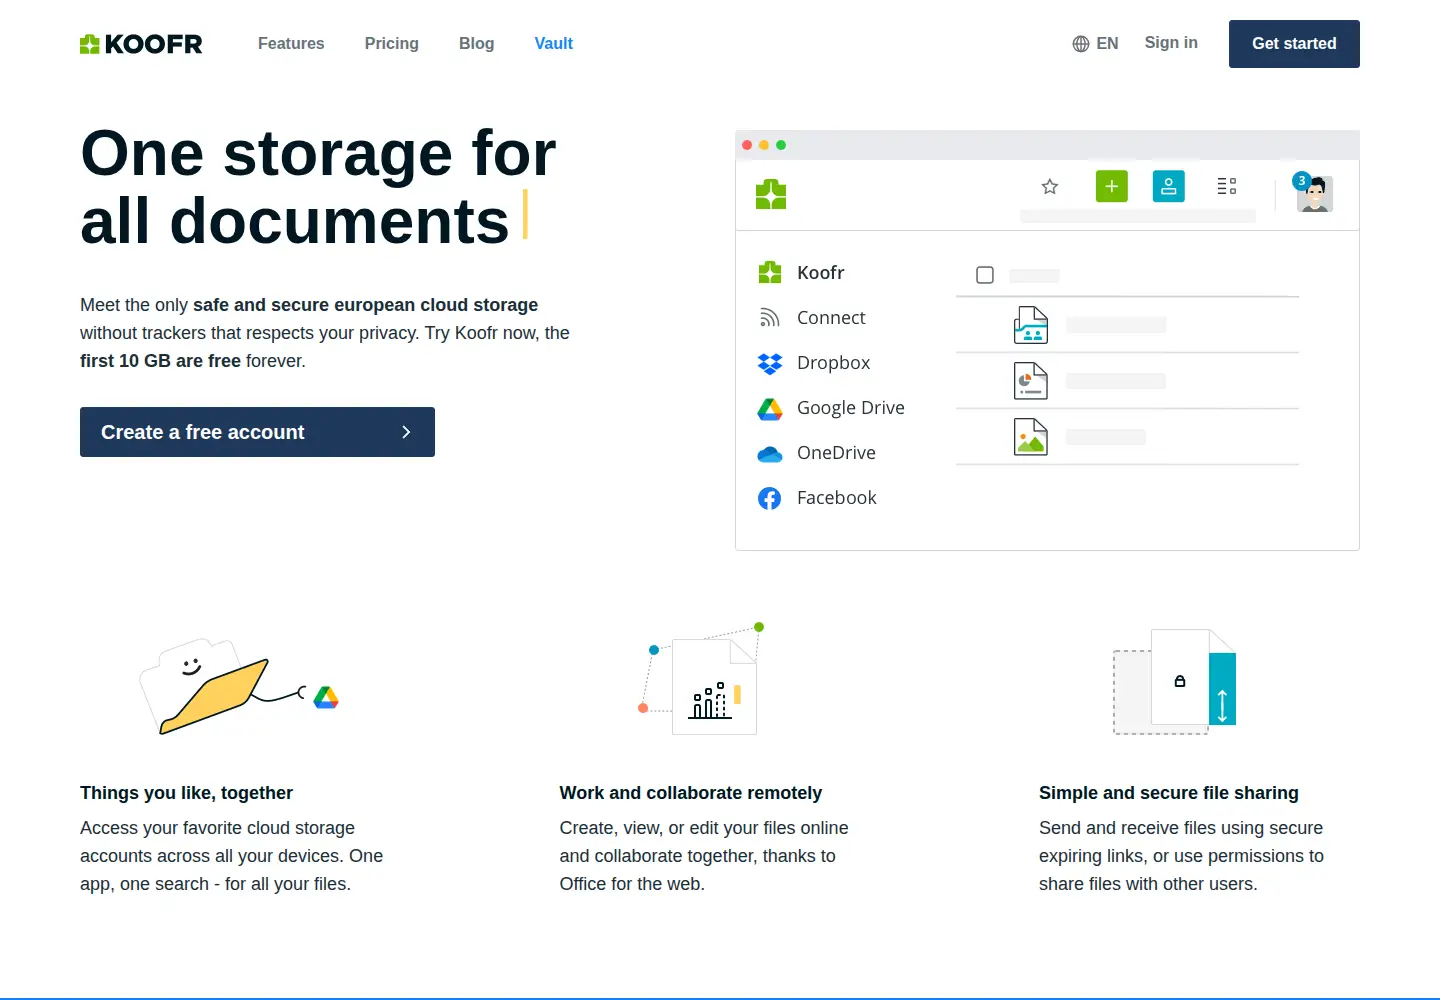Click the Koofr logo in the header

point(141,44)
